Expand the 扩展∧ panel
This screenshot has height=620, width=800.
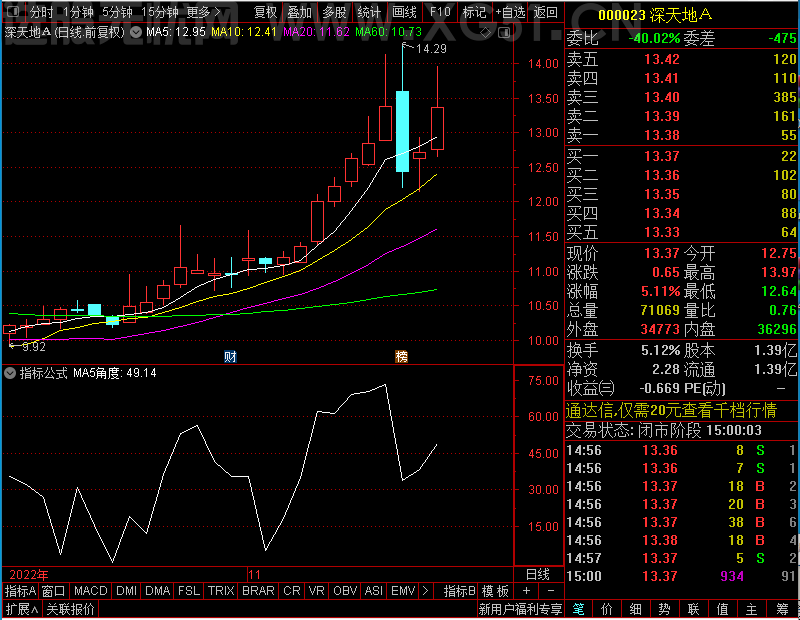pos(22,609)
